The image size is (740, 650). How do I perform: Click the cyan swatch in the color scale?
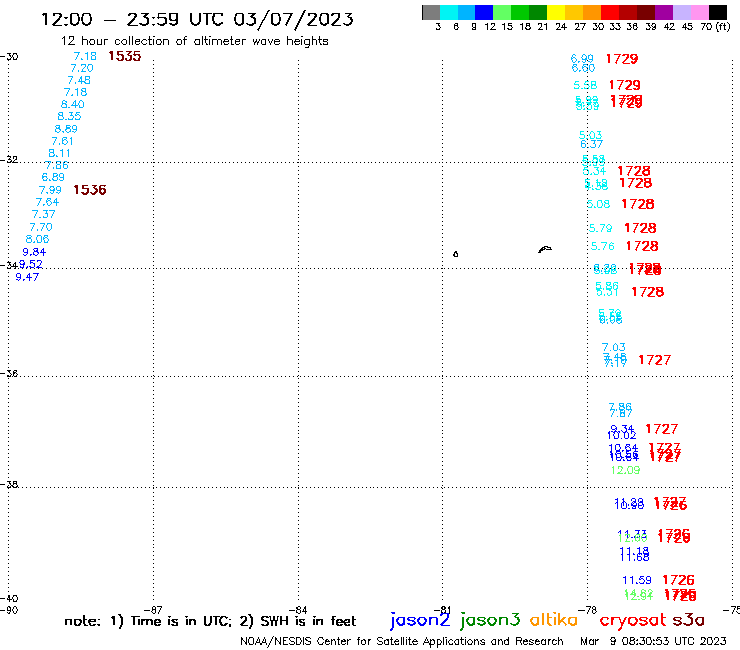point(449,12)
